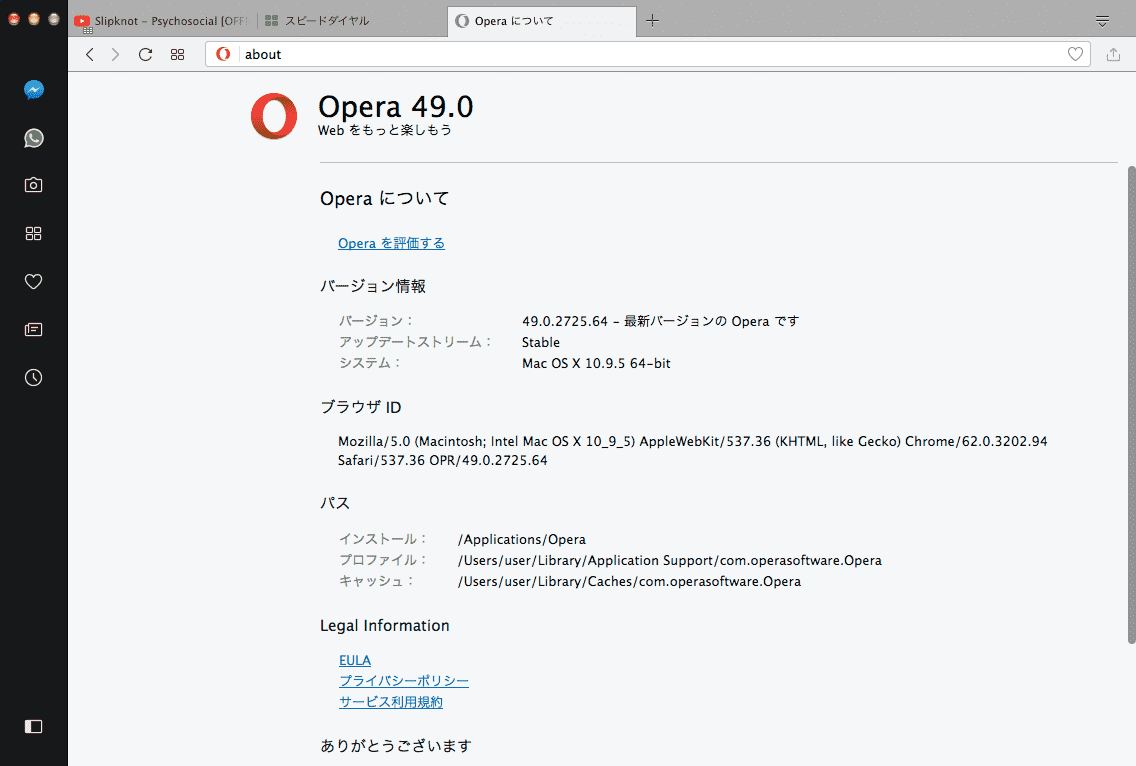Switch to the スピードダイヤル tab
Image resolution: width=1136 pixels, height=766 pixels.
[351, 21]
